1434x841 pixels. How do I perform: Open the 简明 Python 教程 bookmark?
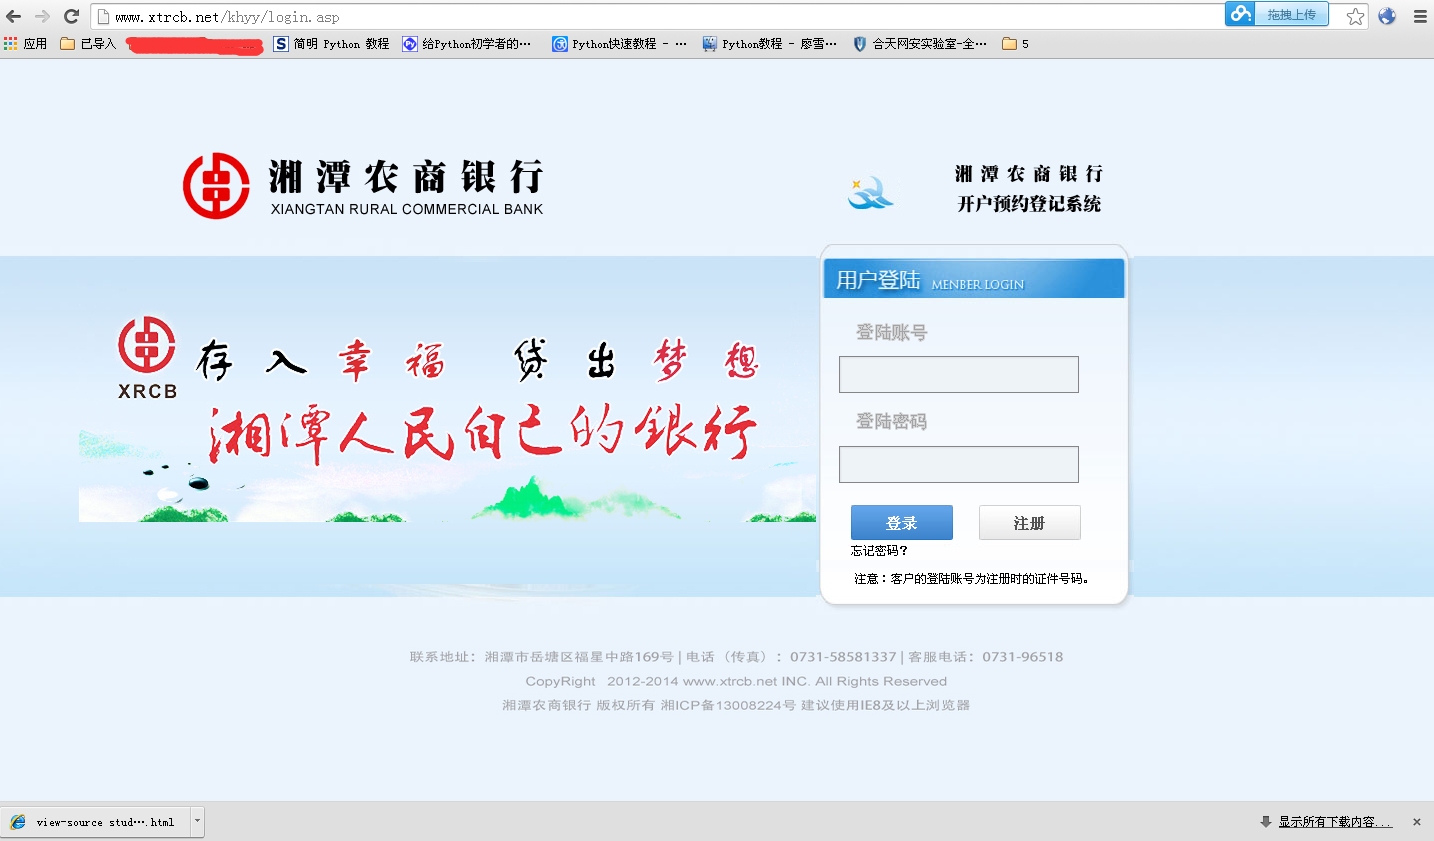331,44
